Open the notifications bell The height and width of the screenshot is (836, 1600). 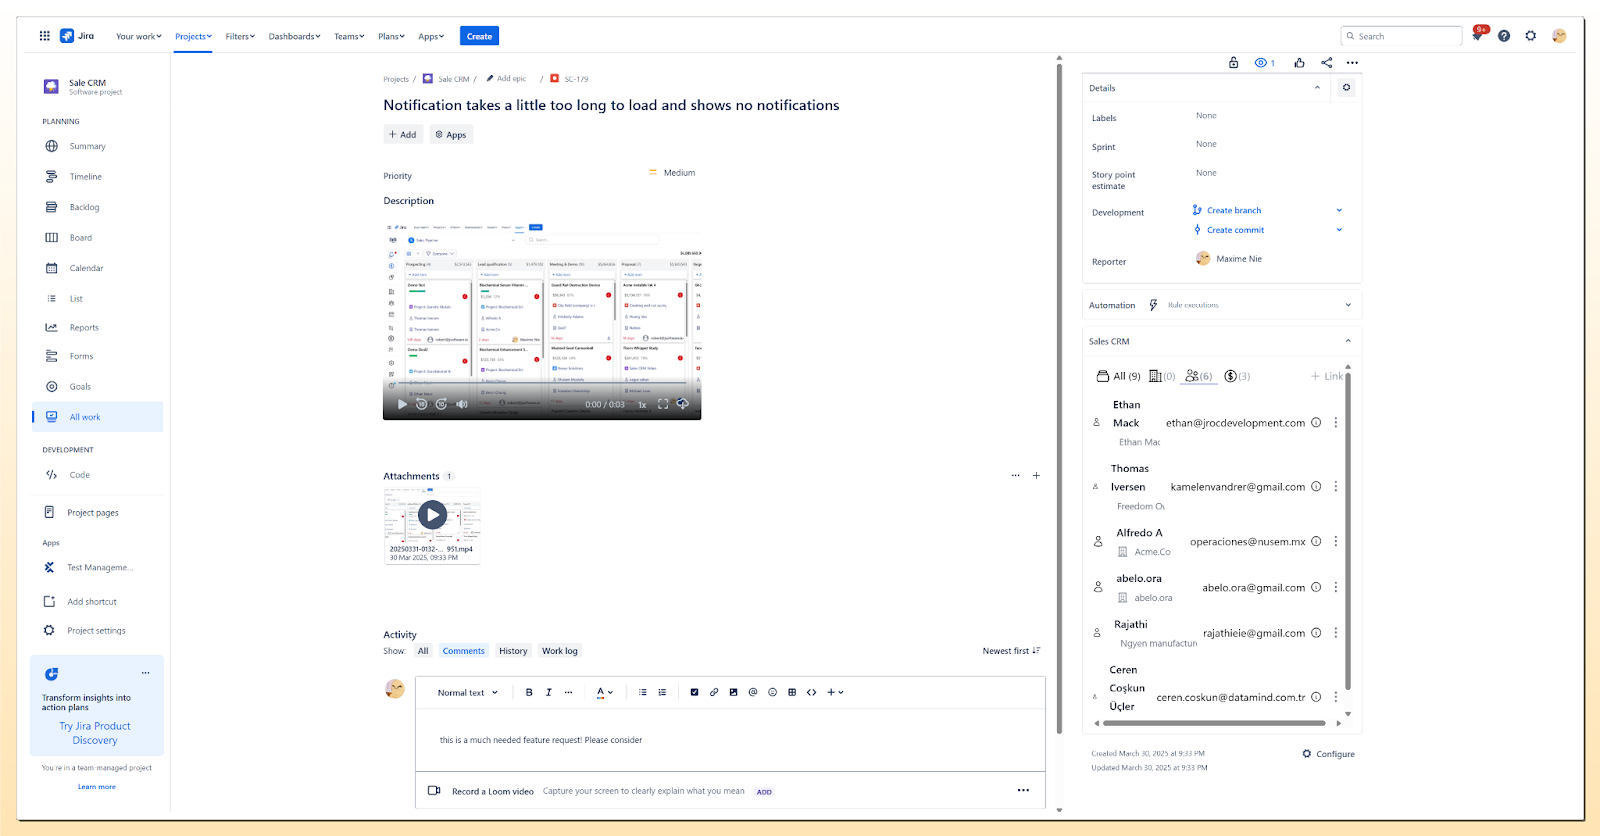[x=1477, y=36]
